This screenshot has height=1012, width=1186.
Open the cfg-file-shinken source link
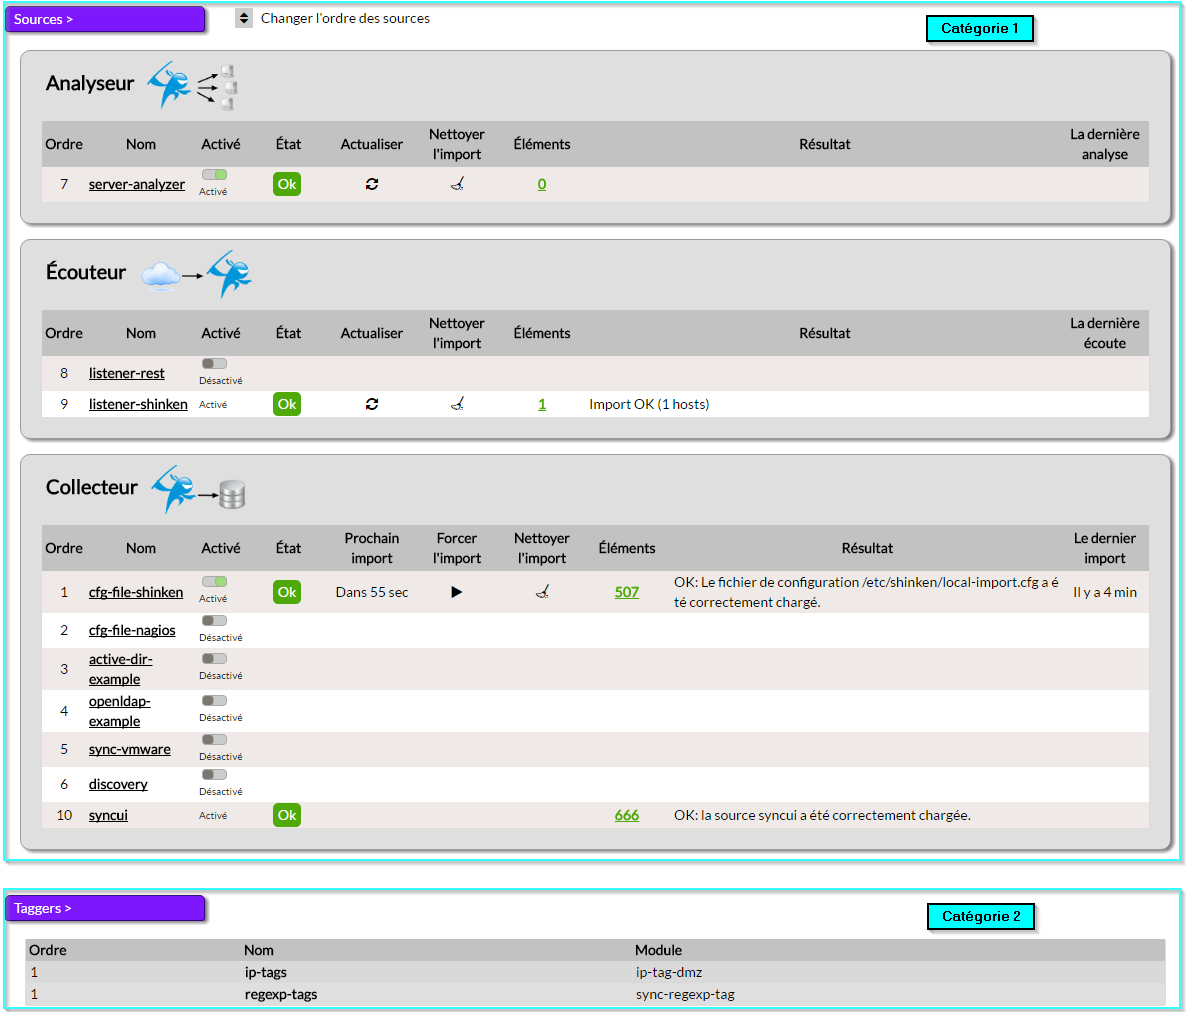(136, 592)
